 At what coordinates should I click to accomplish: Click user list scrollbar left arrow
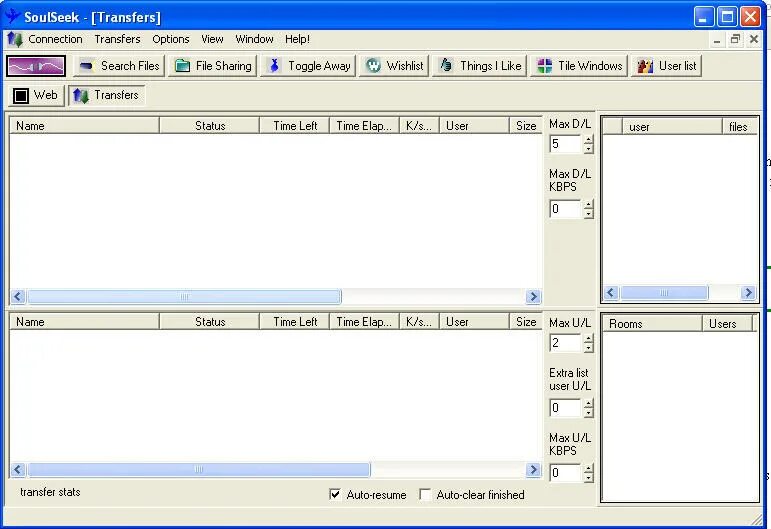pyautogui.click(x=611, y=293)
